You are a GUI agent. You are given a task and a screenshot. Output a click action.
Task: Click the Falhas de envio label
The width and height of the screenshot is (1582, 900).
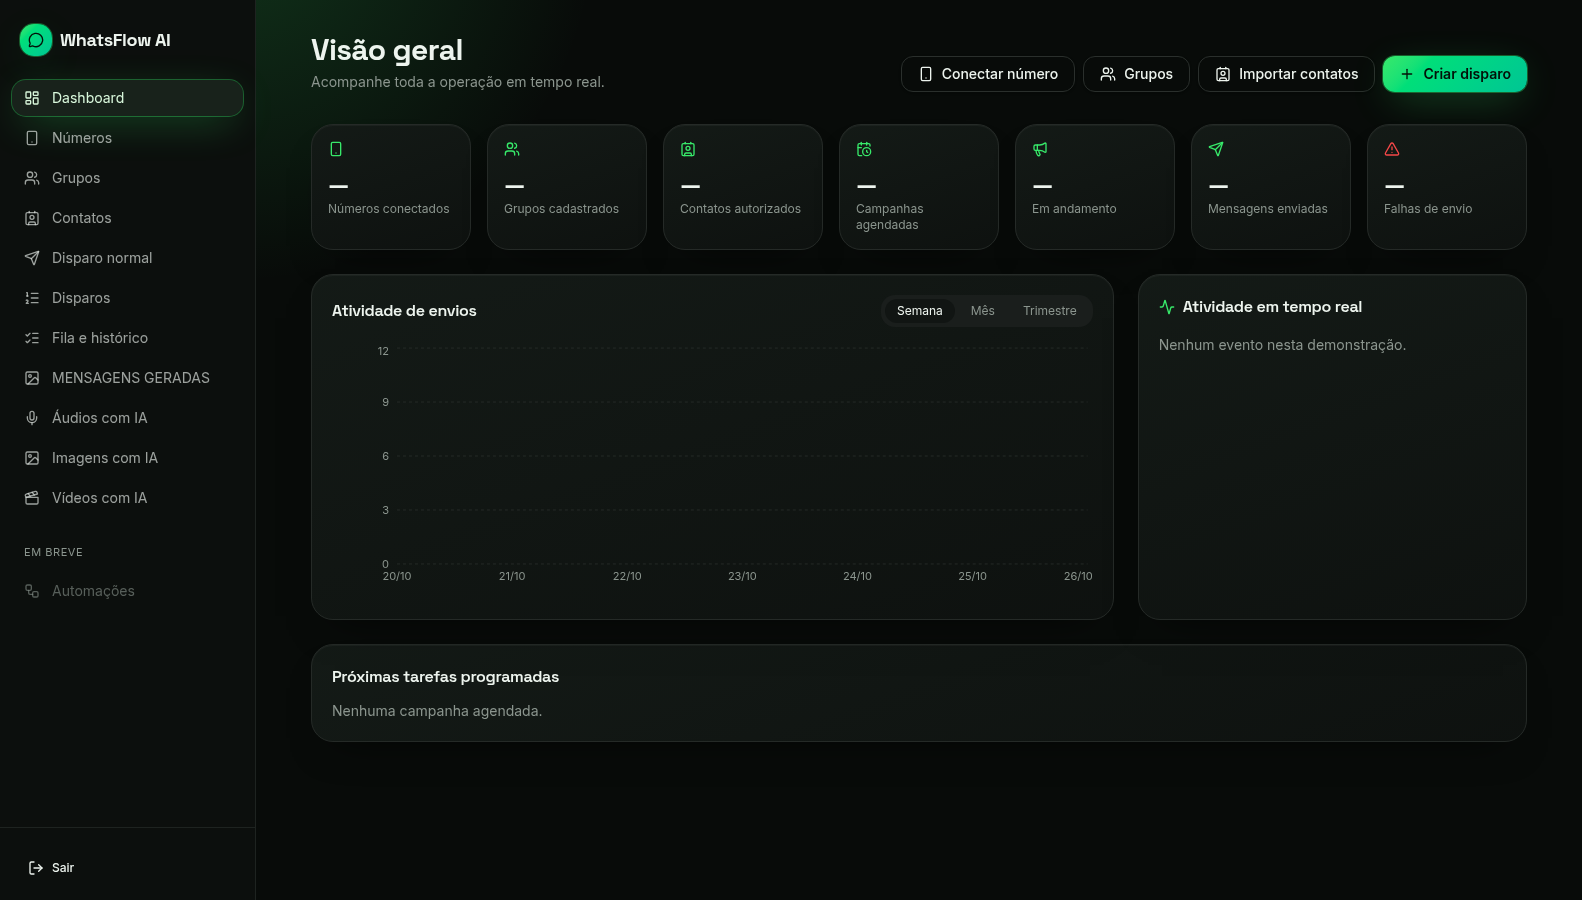[1428, 209]
